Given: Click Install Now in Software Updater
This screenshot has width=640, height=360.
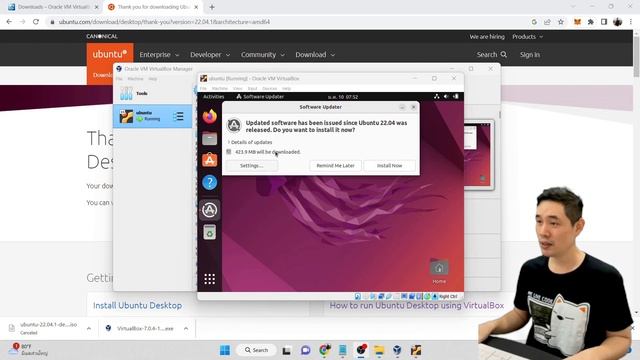Looking at the screenshot, I should coord(389,166).
